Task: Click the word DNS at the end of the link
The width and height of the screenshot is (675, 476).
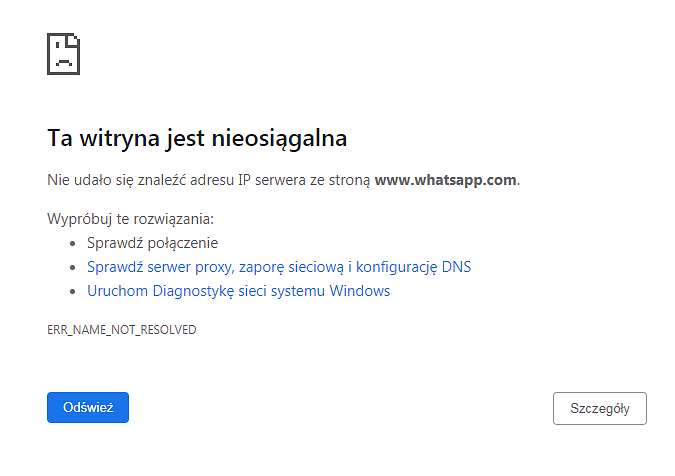Action: pyautogui.click(x=456, y=267)
